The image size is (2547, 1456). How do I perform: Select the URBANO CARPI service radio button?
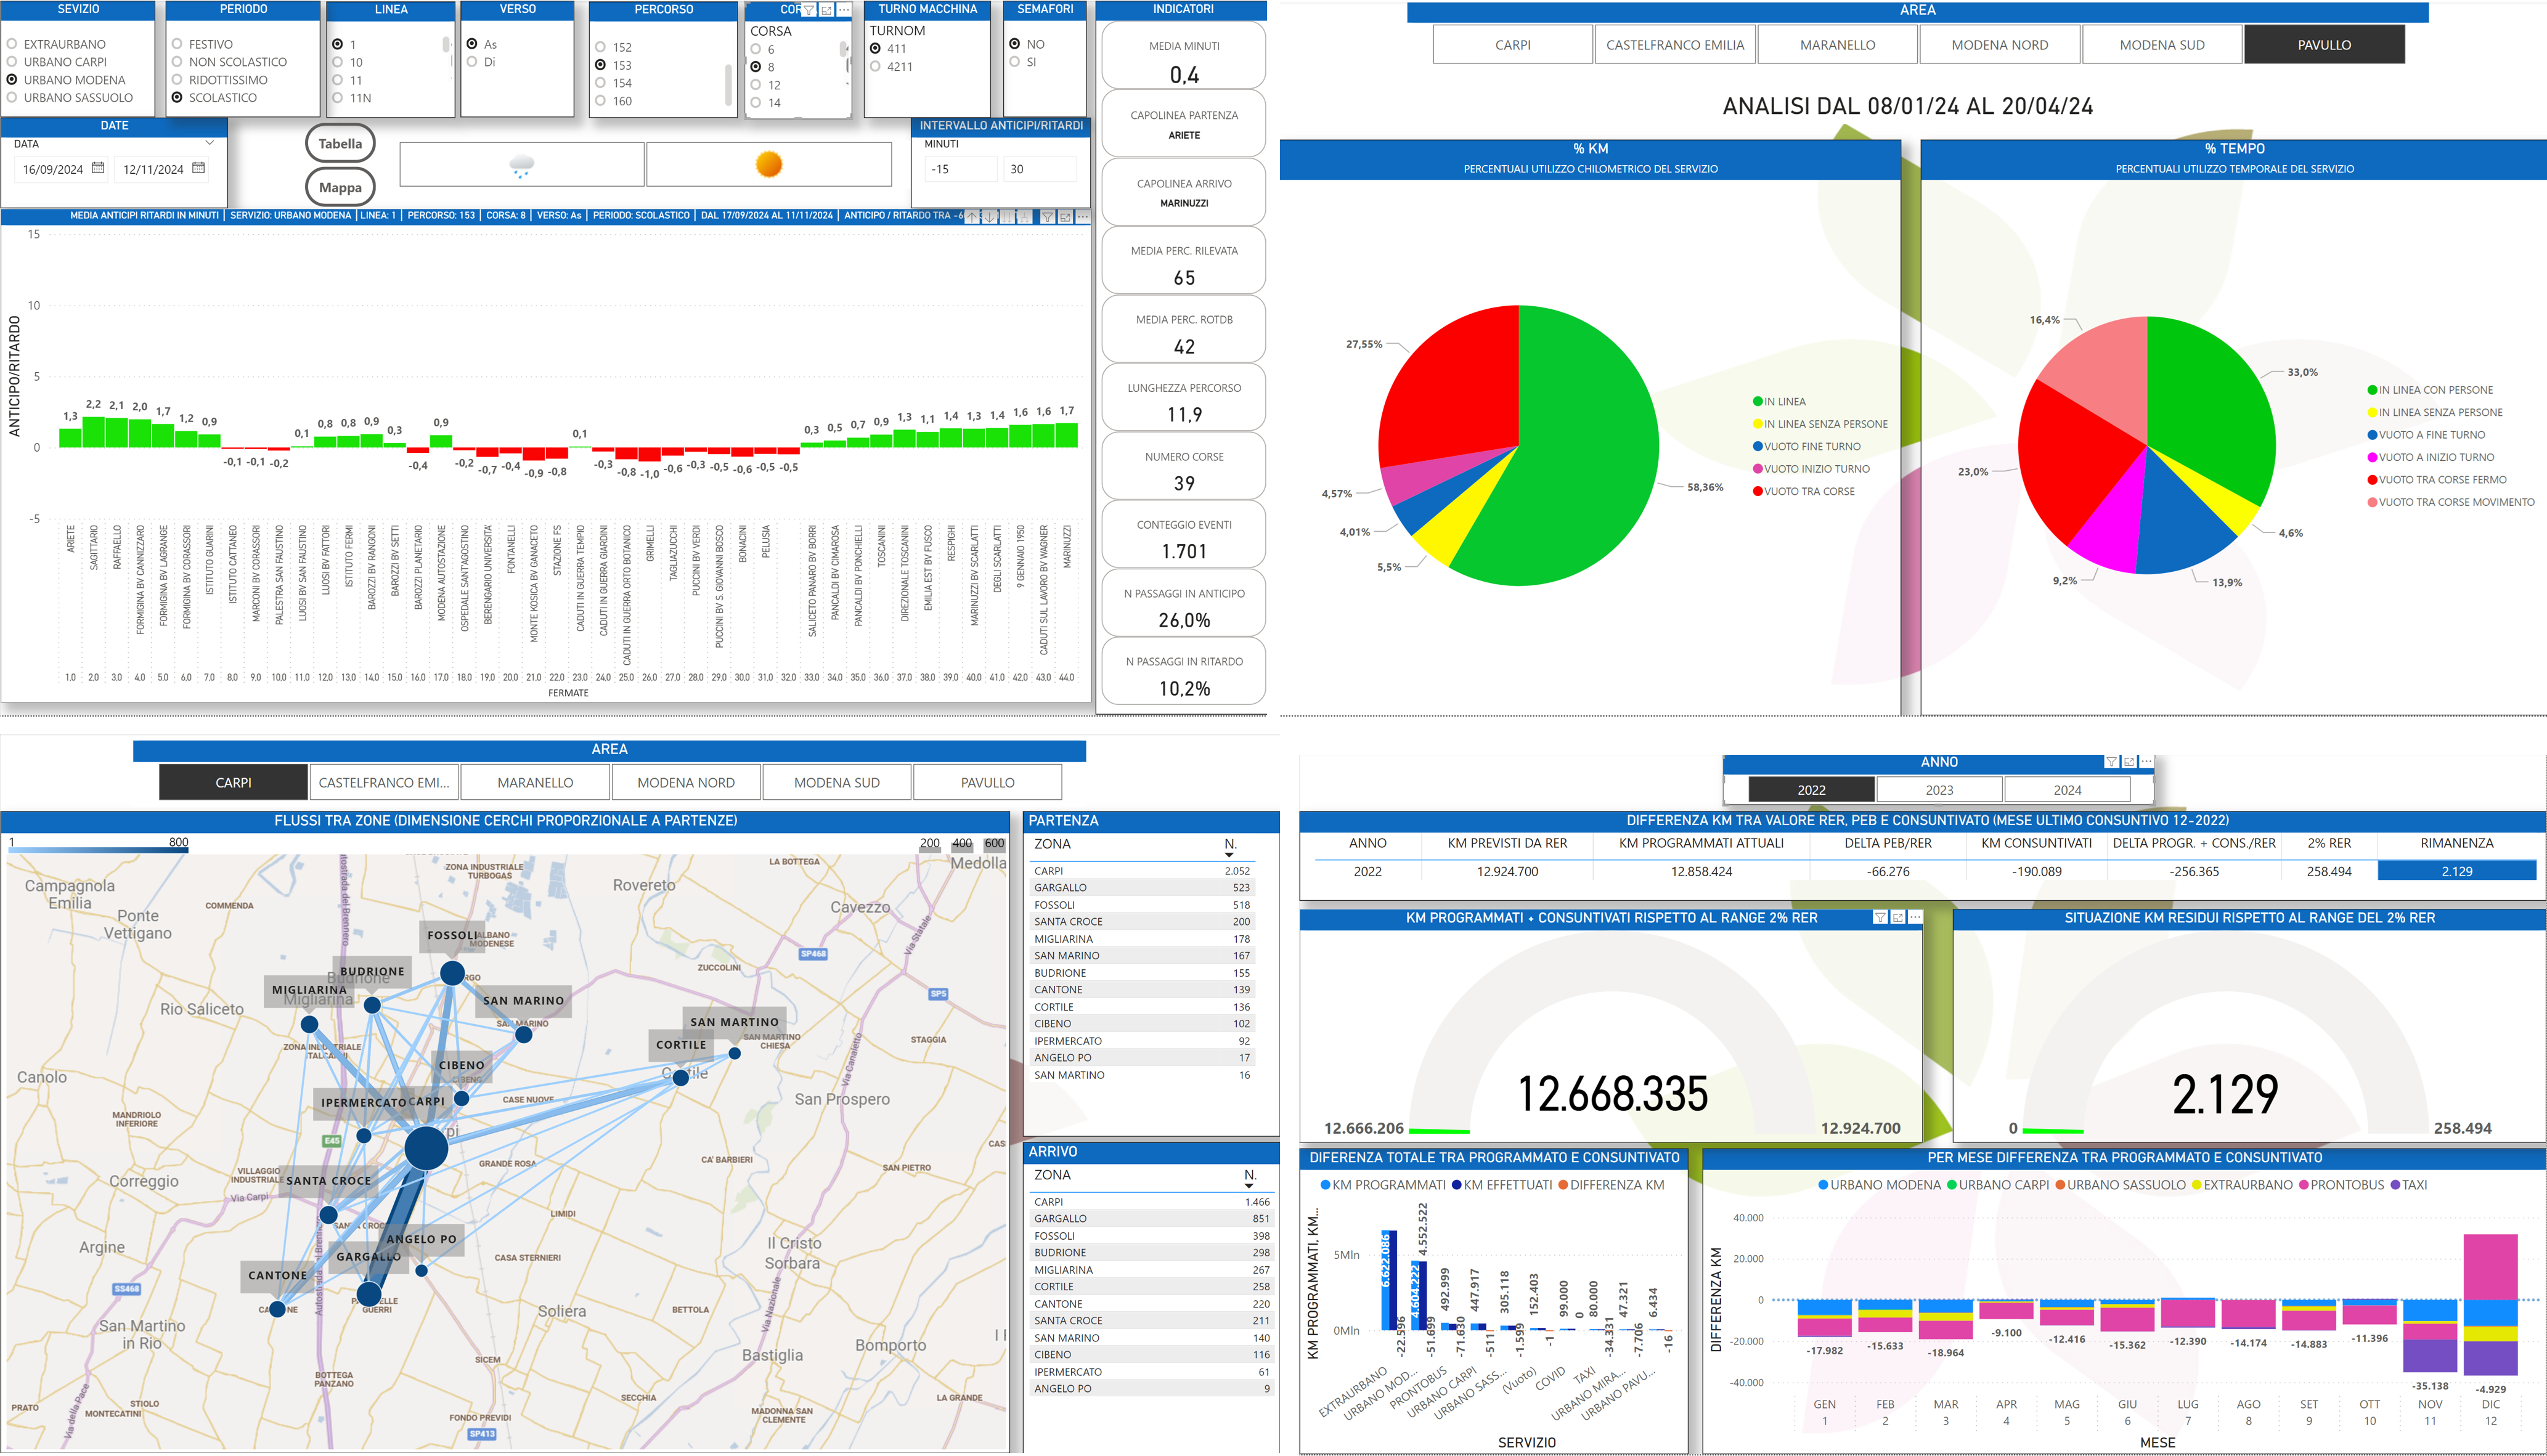pos(12,62)
